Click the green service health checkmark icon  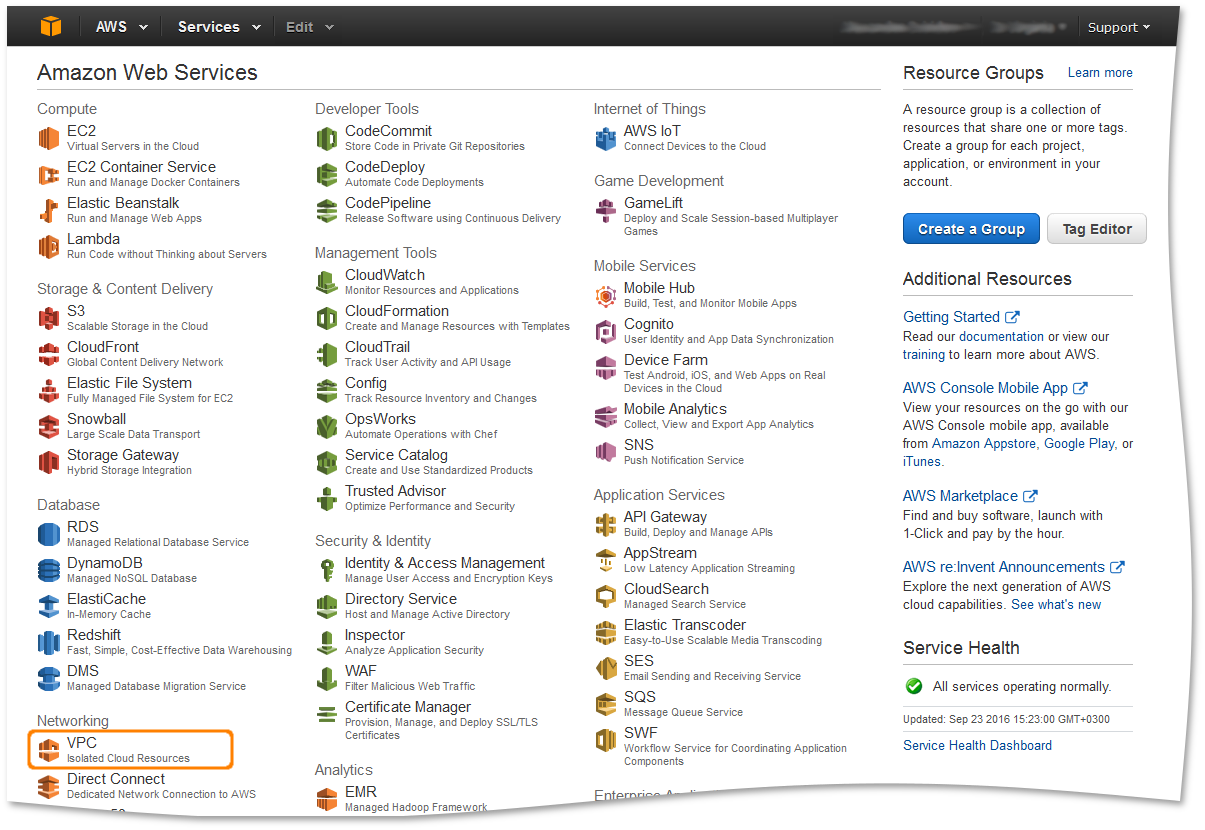(x=913, y=686)
